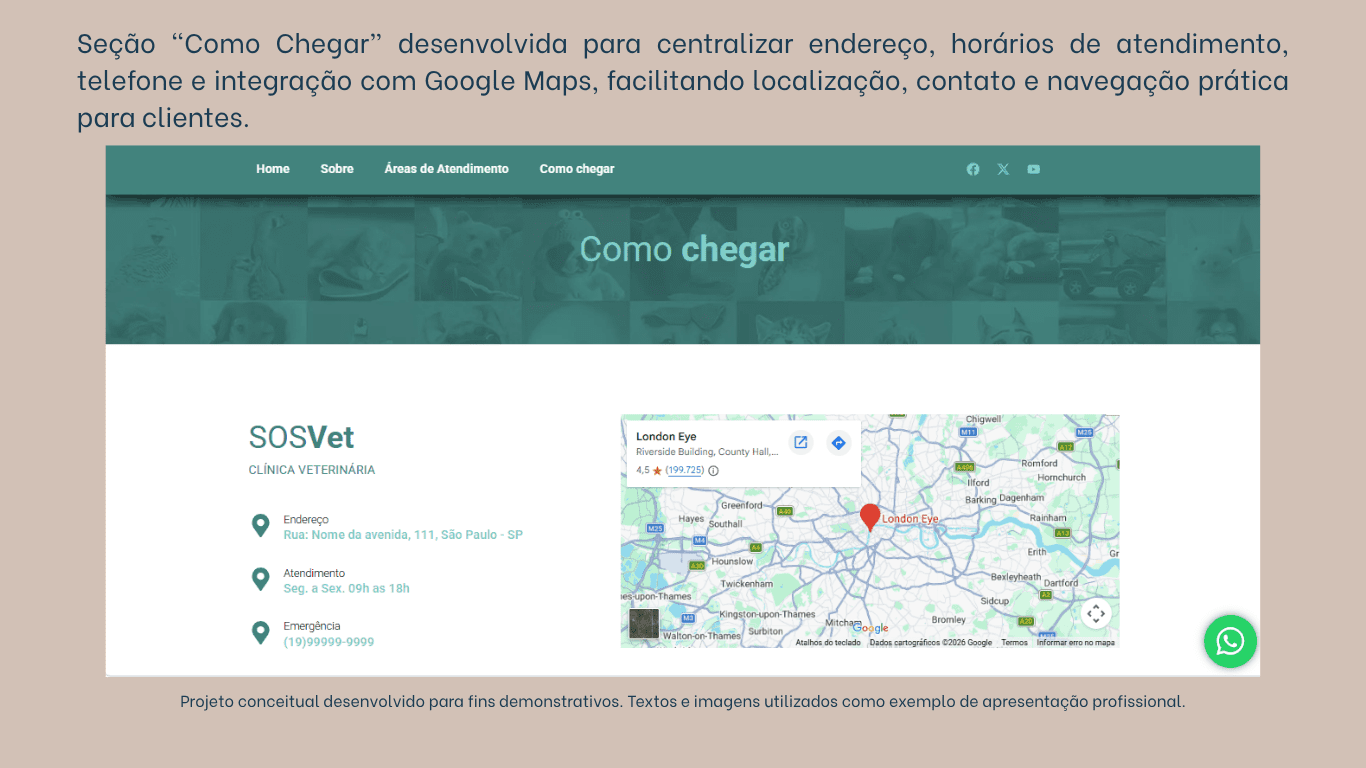Open the X (Twitter) social icon

[x=1003, y=169]
